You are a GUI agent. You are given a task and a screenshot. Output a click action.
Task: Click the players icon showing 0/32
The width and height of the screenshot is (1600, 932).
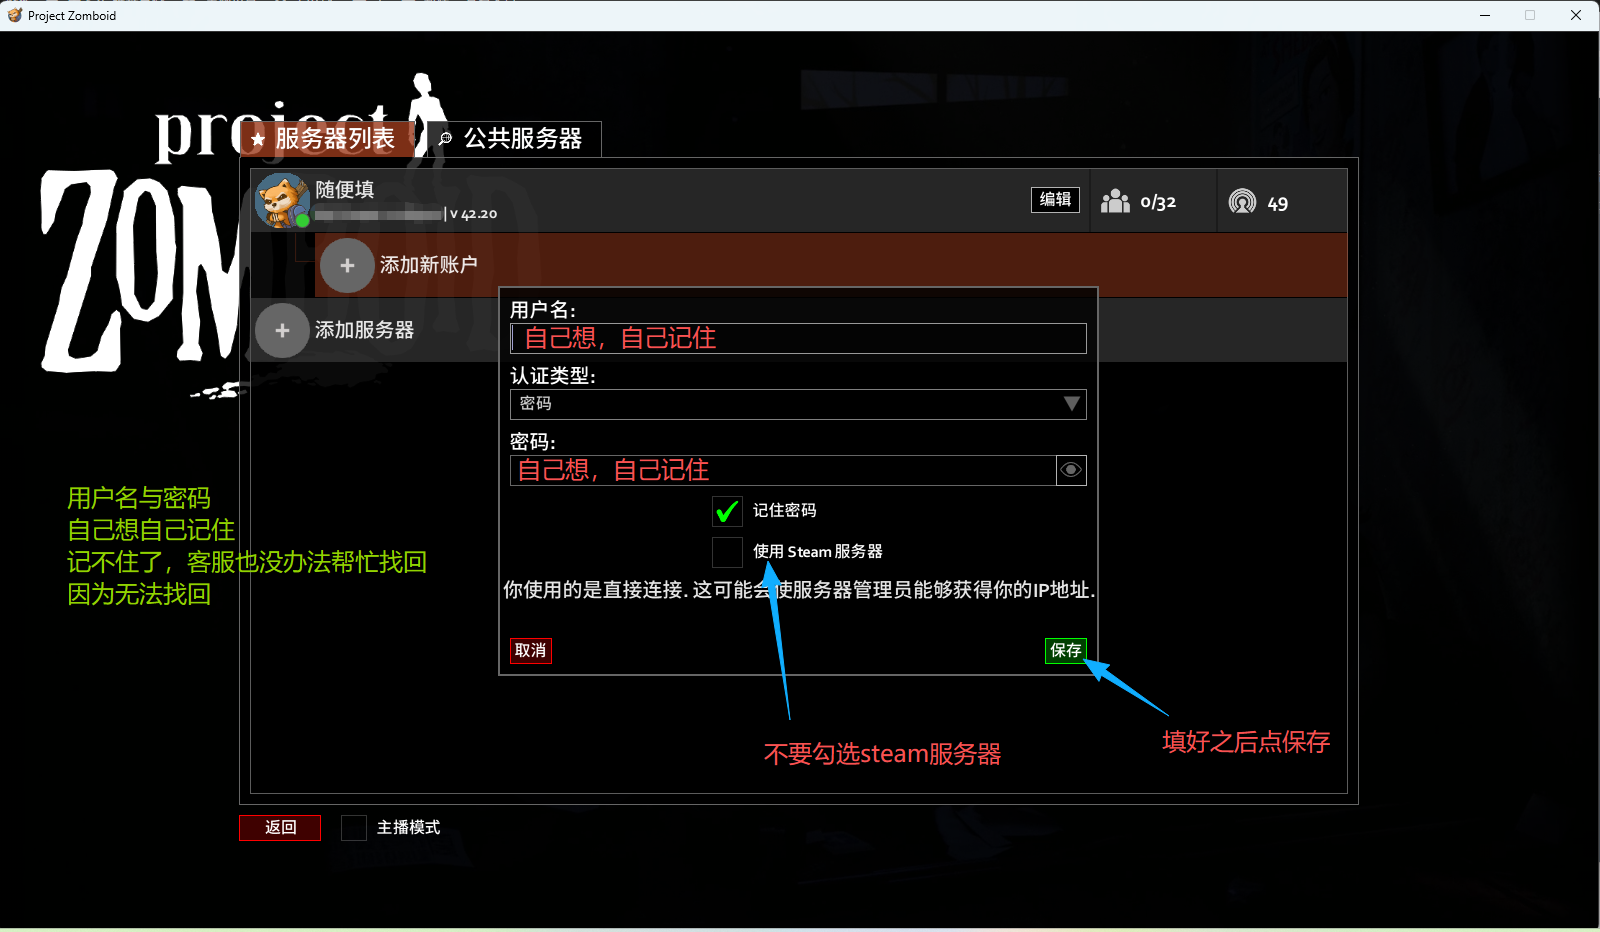(x=1115, y=202)
